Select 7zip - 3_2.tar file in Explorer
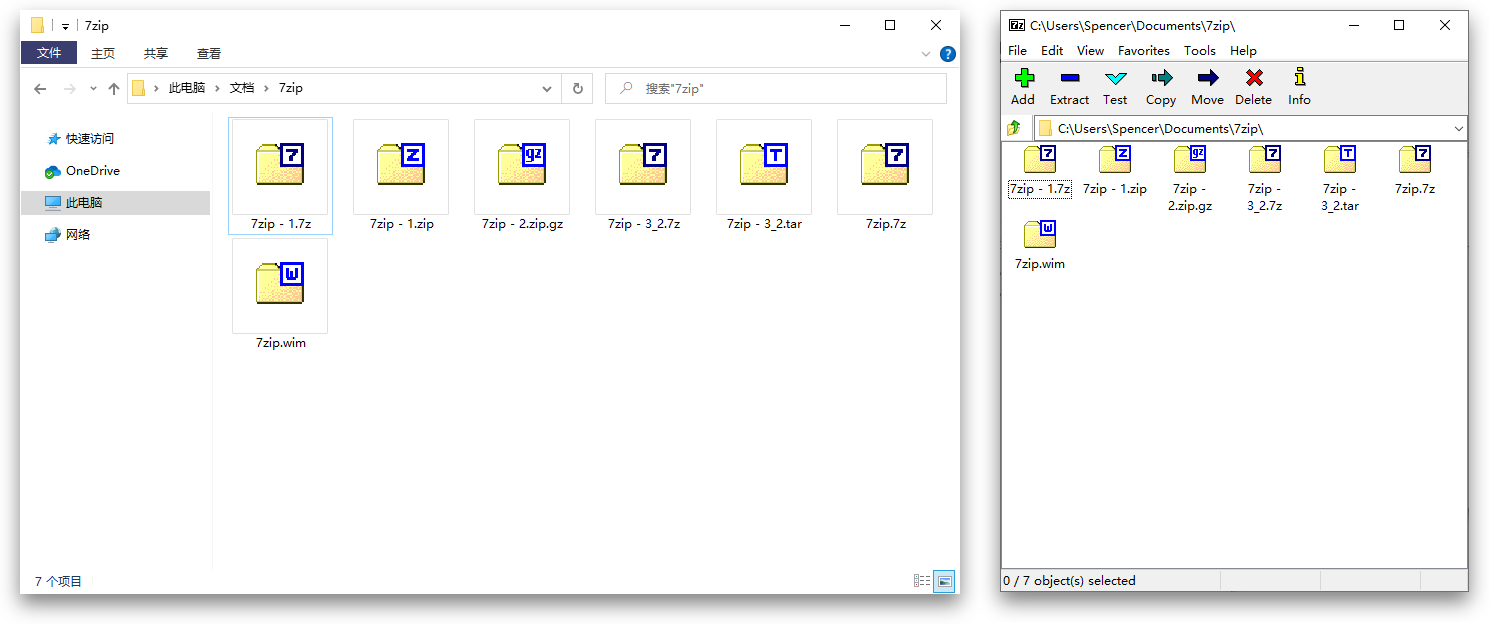1489x624 pixels. click(764, 175)
